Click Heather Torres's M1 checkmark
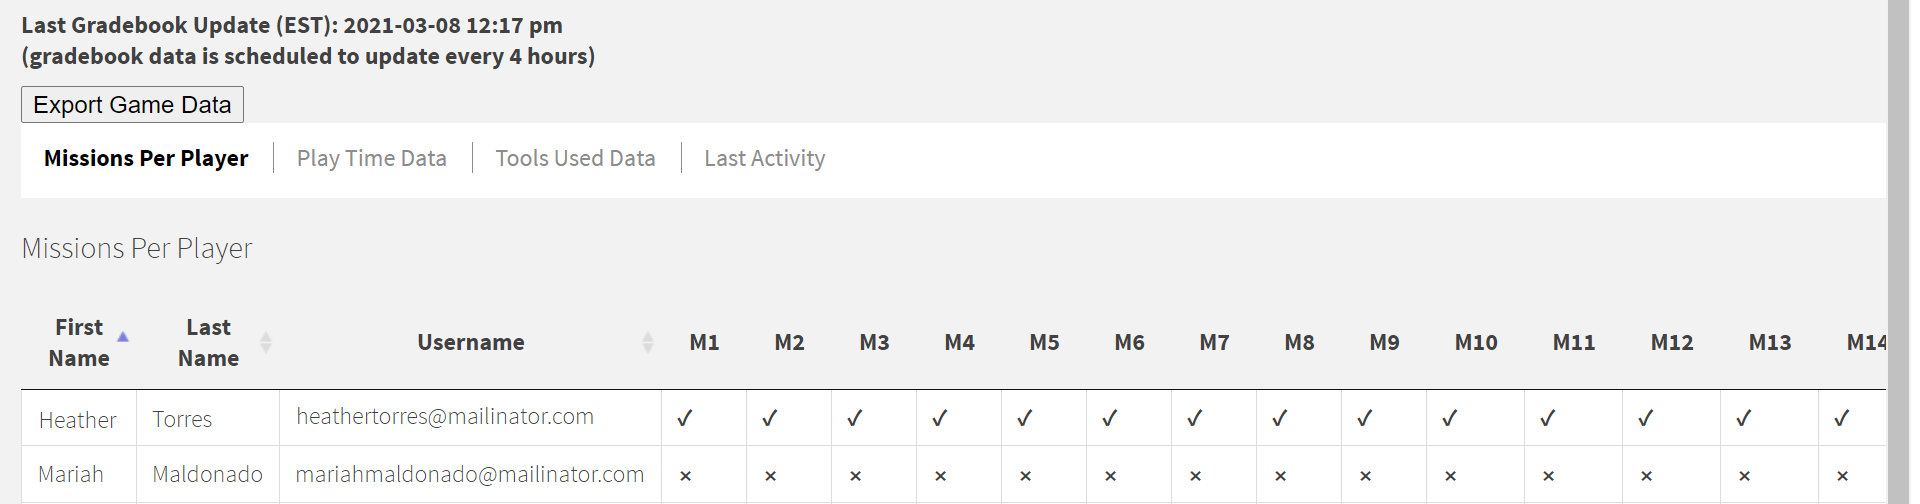 click(x=685, y=419)
